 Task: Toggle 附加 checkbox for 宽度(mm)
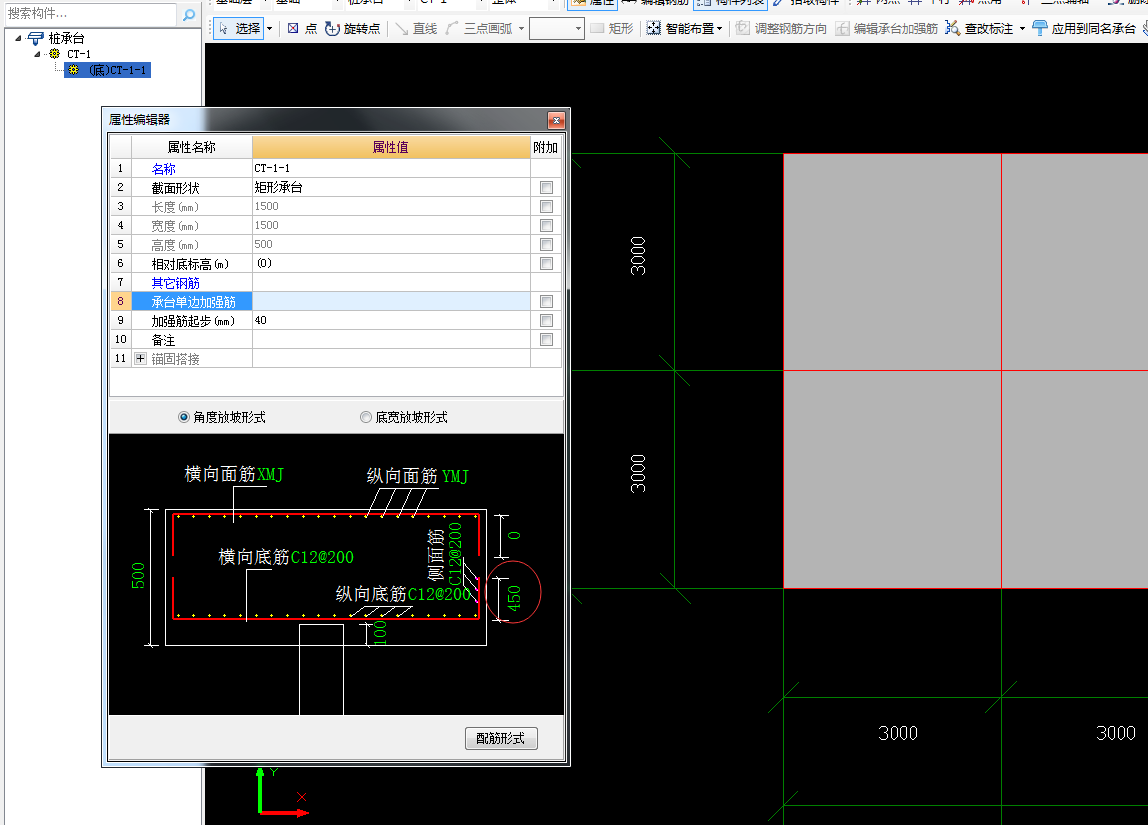(x=546, y=225)
